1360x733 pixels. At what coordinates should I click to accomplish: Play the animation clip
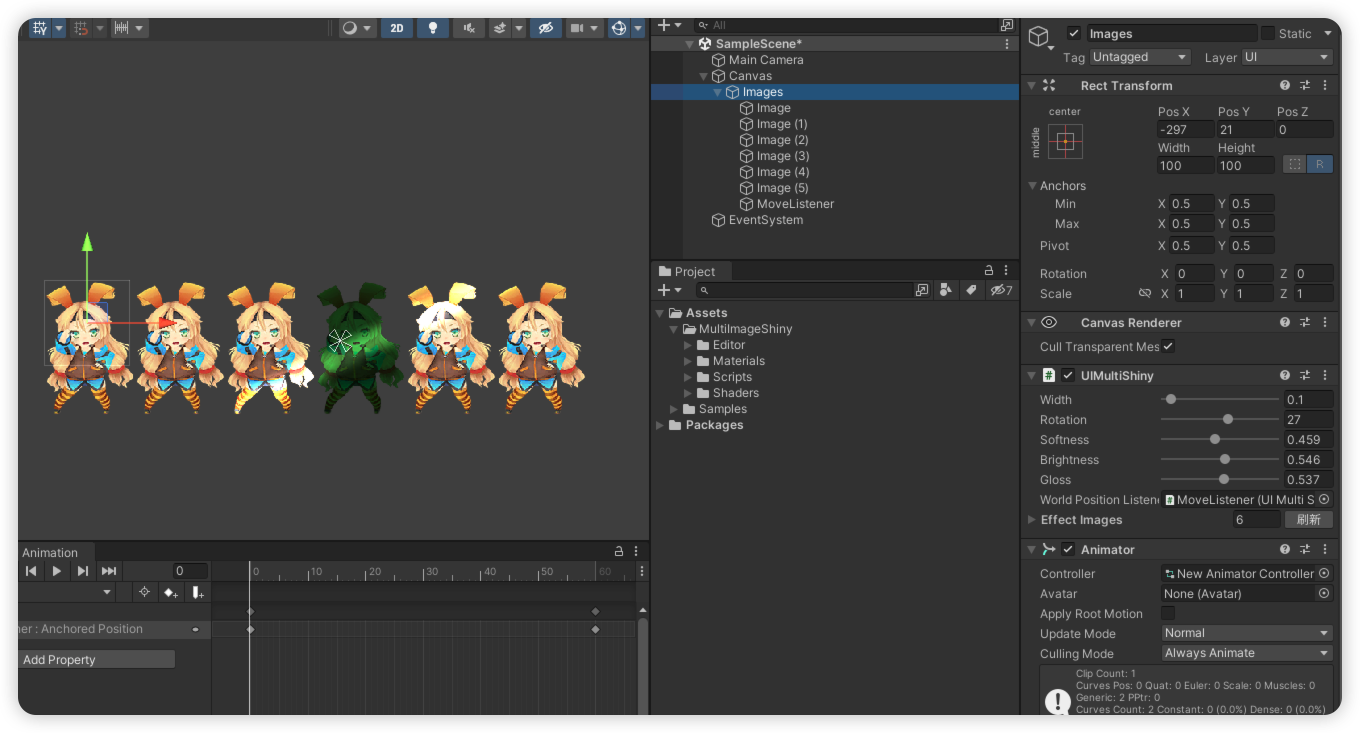pyautogui.click(x=57, y=571)
